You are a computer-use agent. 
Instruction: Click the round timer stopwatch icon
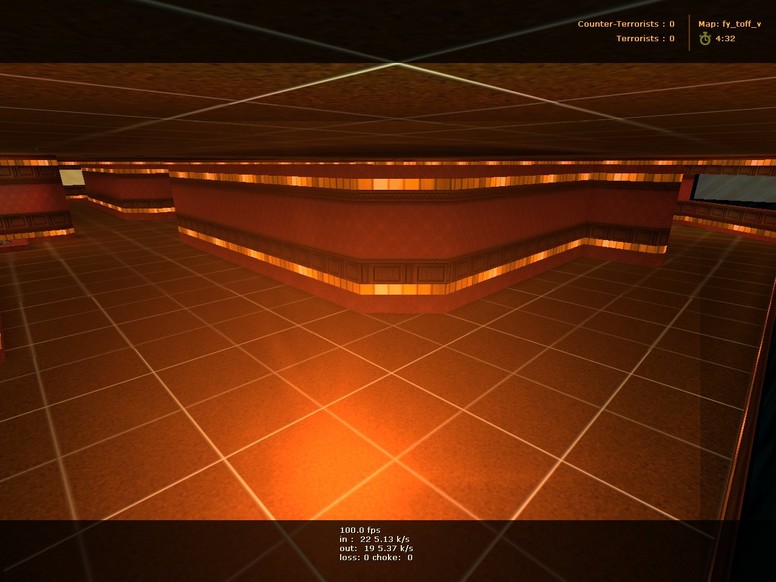705,39
